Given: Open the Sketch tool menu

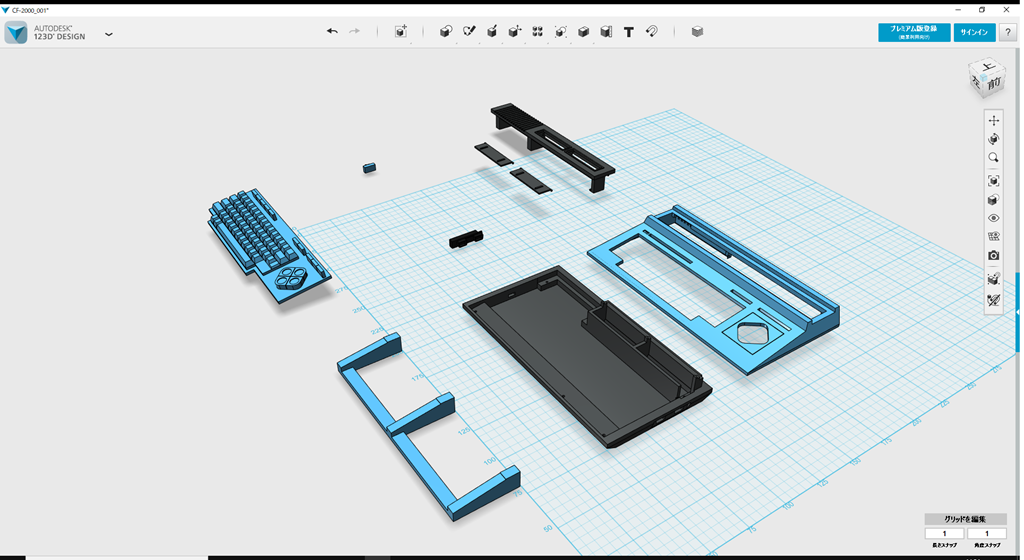Looking at the screenshot, I should click(x=469, y=32).
